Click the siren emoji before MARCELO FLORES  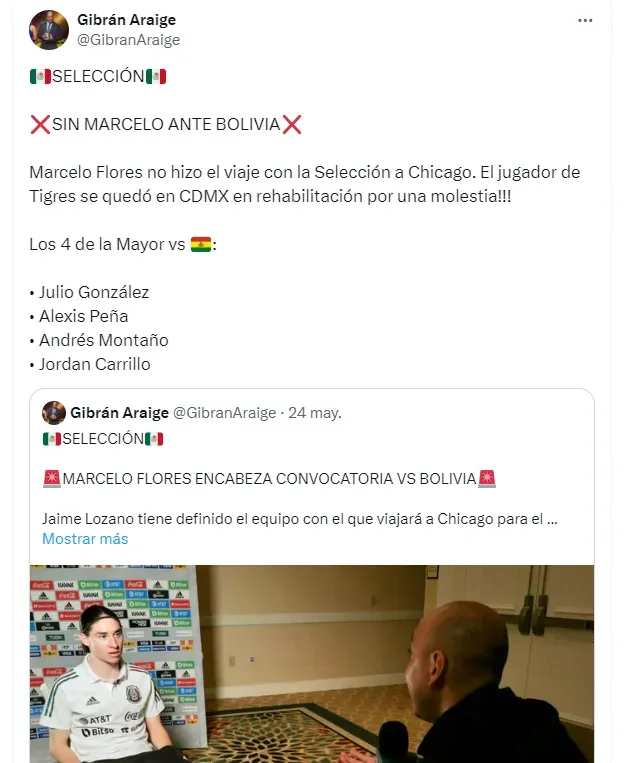tap(52, 479)
